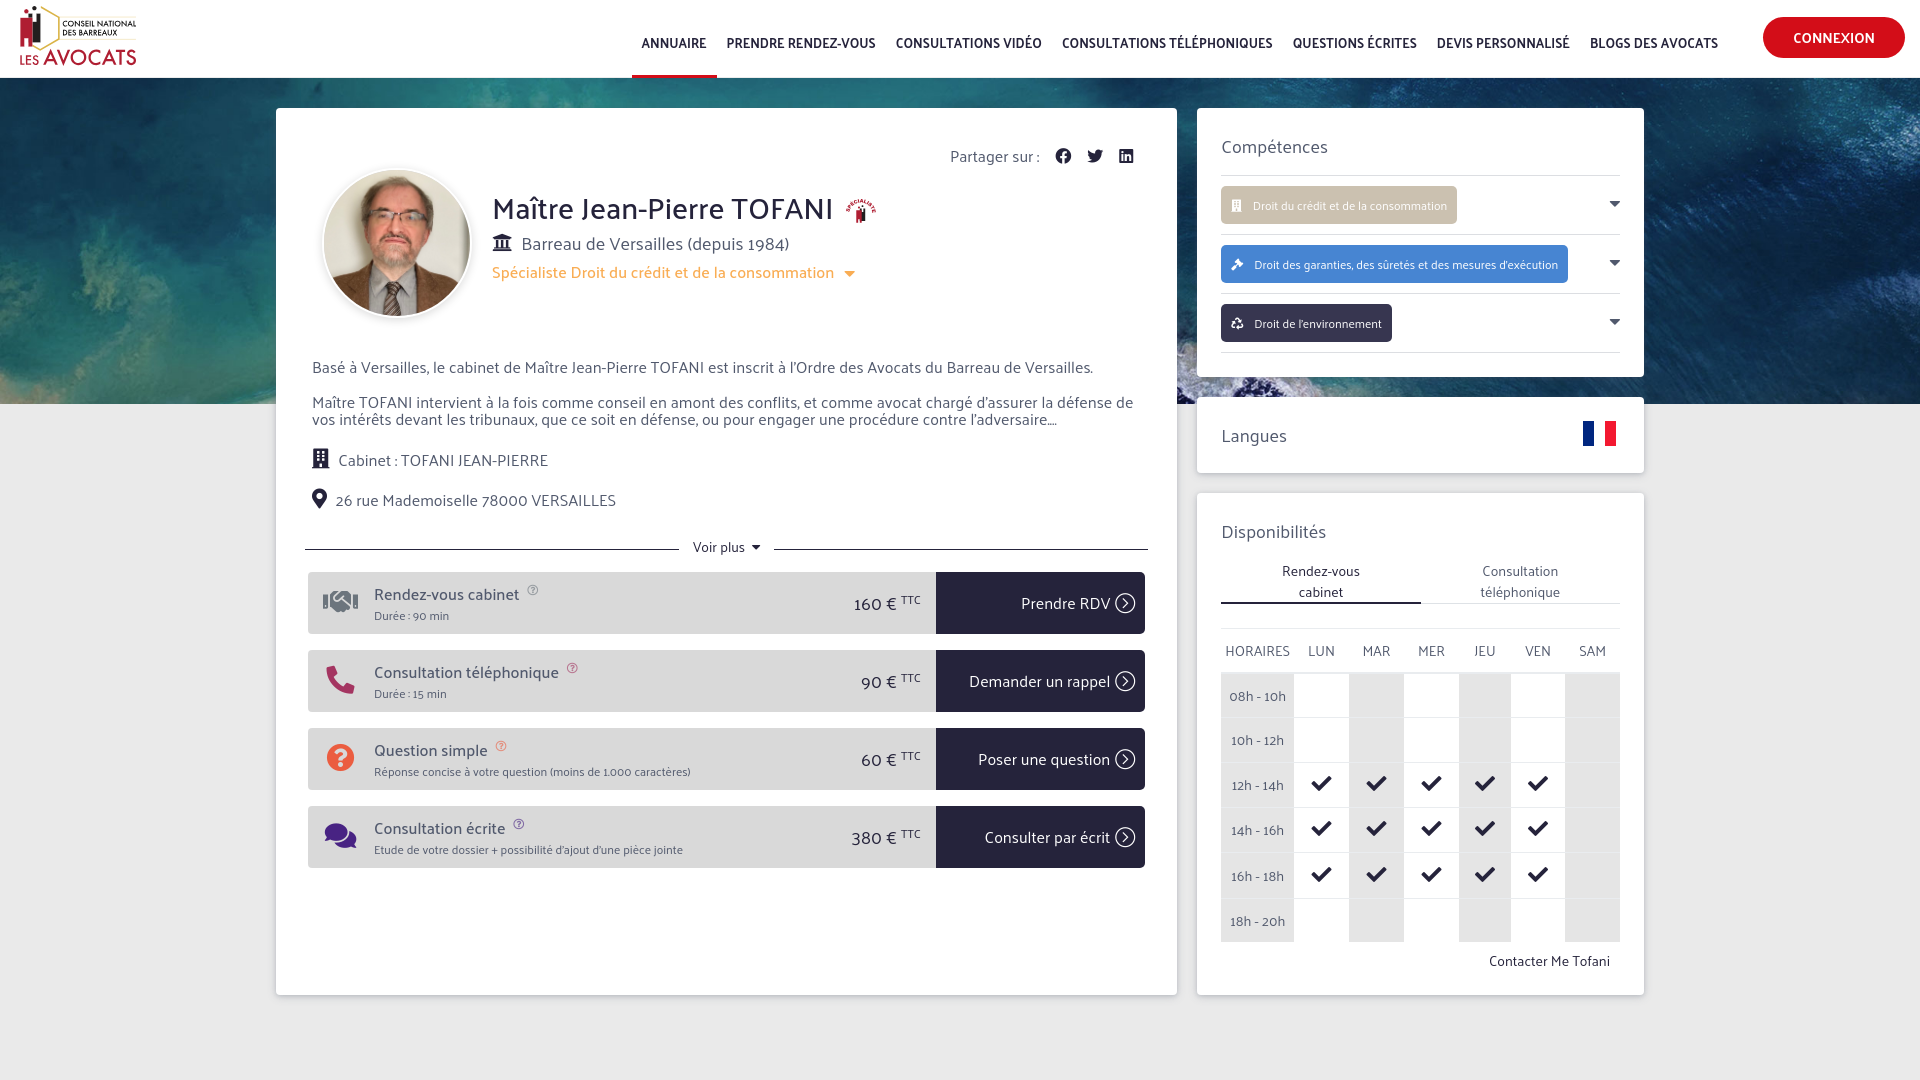This screenshot has height=1080, width=1920.
Task: Switch to Consultation téléphonique availability tab
Action: 1519,581
